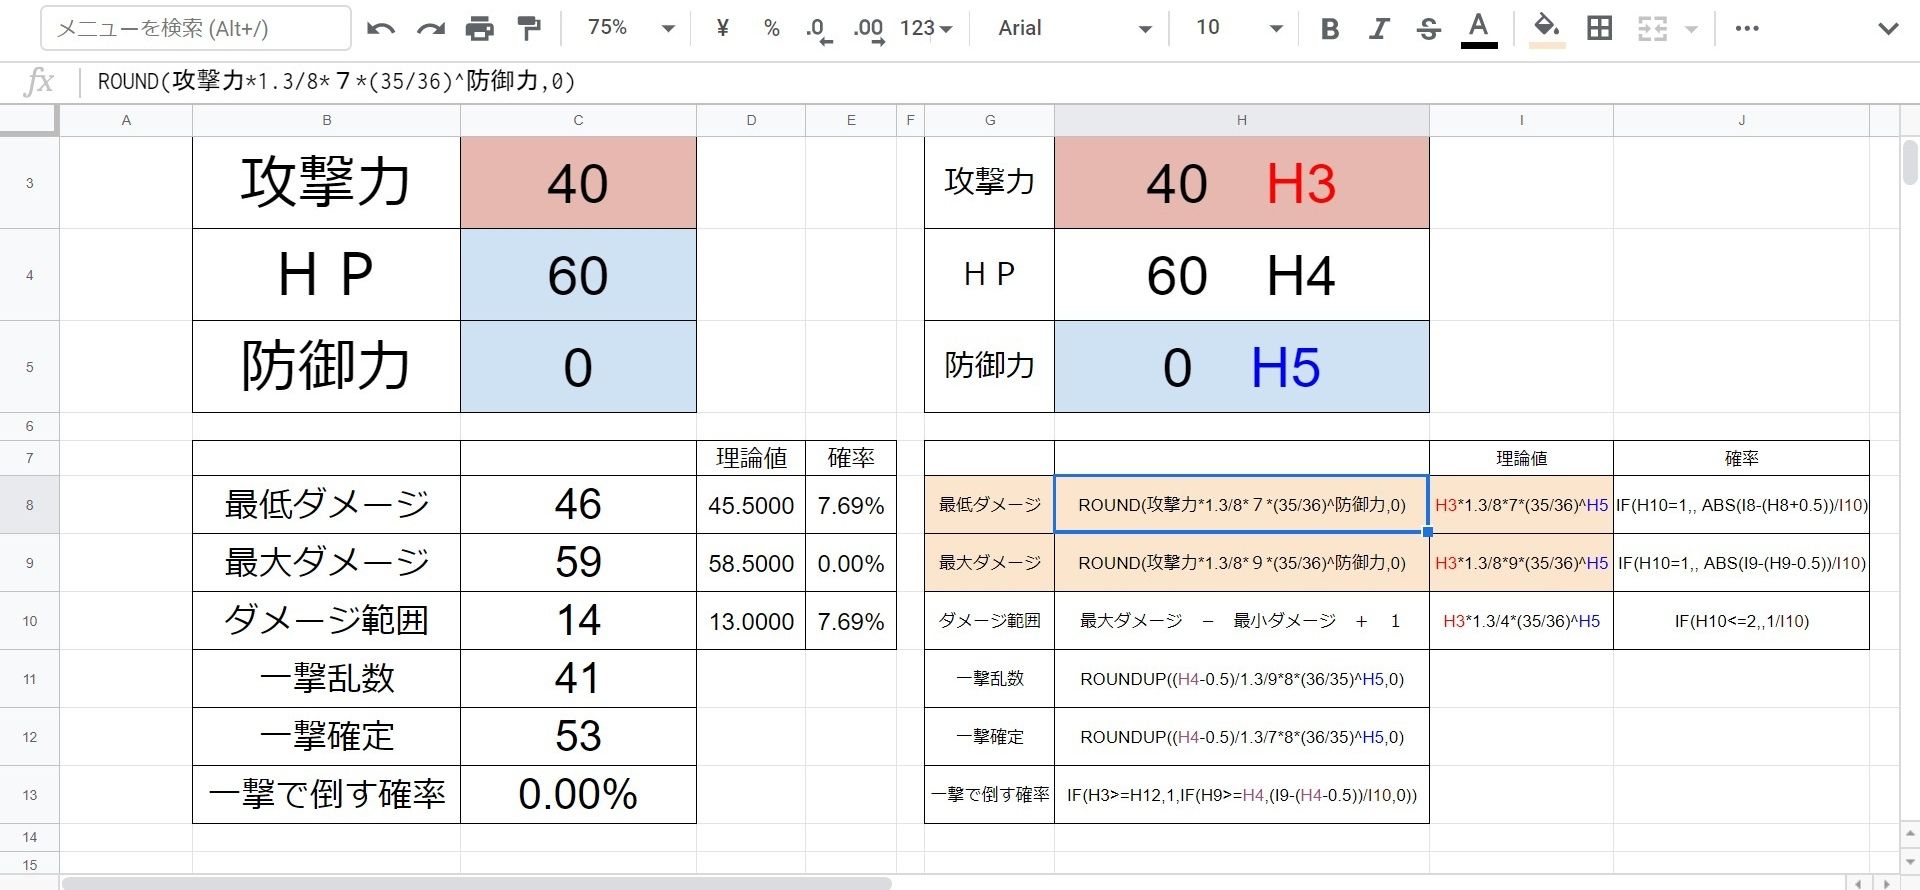This screenshot has height=890, width=1920.
Task: Open the Arial font dropdown
Action: [x=1075, y=28]
